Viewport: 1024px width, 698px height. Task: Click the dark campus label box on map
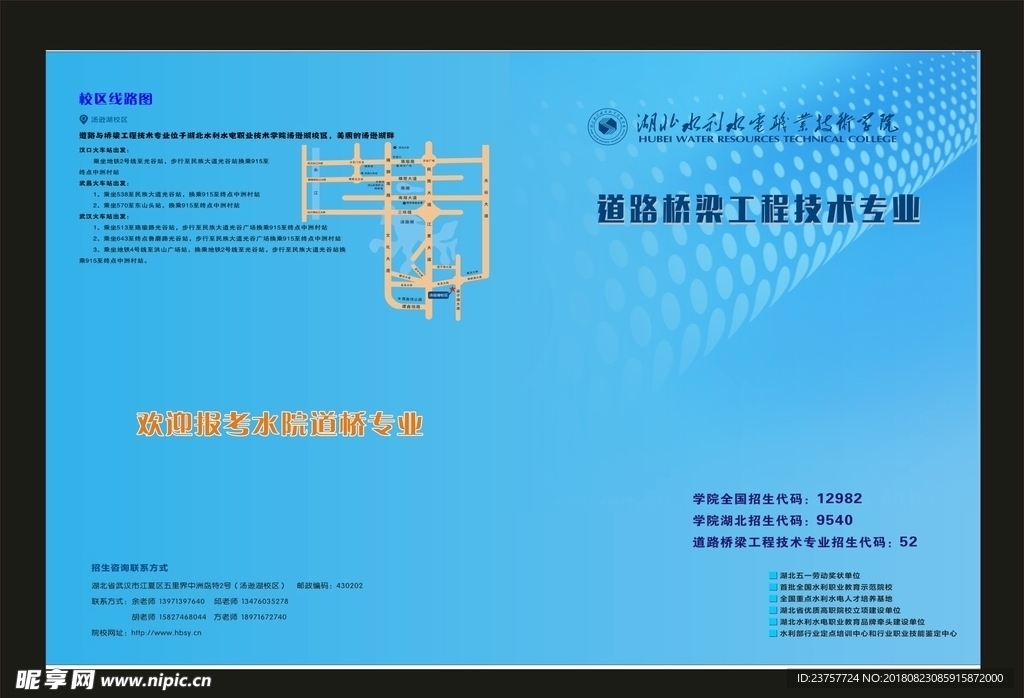point(438,295)
